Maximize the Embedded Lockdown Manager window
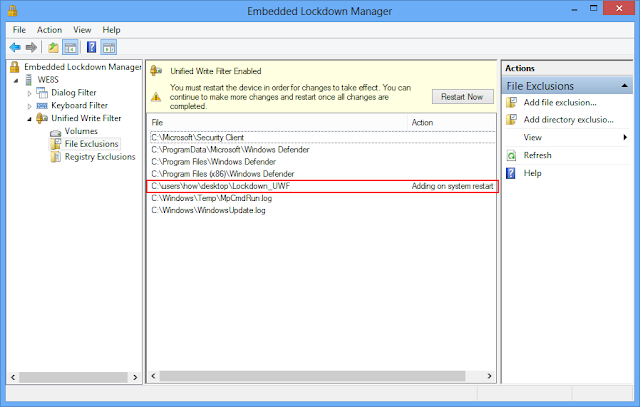Image resolution: width=640 pixels, height=407 pixels. pyautogui.click(x=593, y=8)
